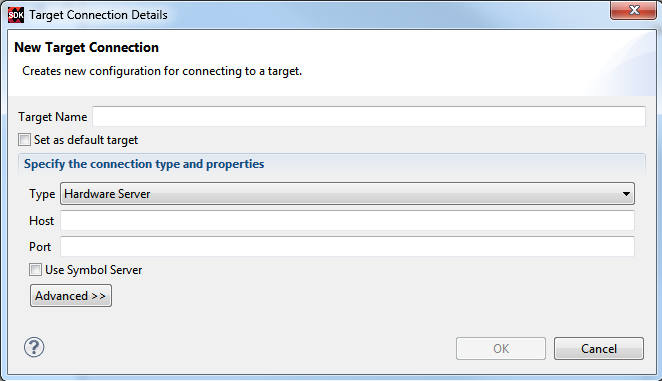Image resolution: width=662 pixels, height=381 pixels.
Task: Click the Type dropdown arrow
Action: point(626,194)
